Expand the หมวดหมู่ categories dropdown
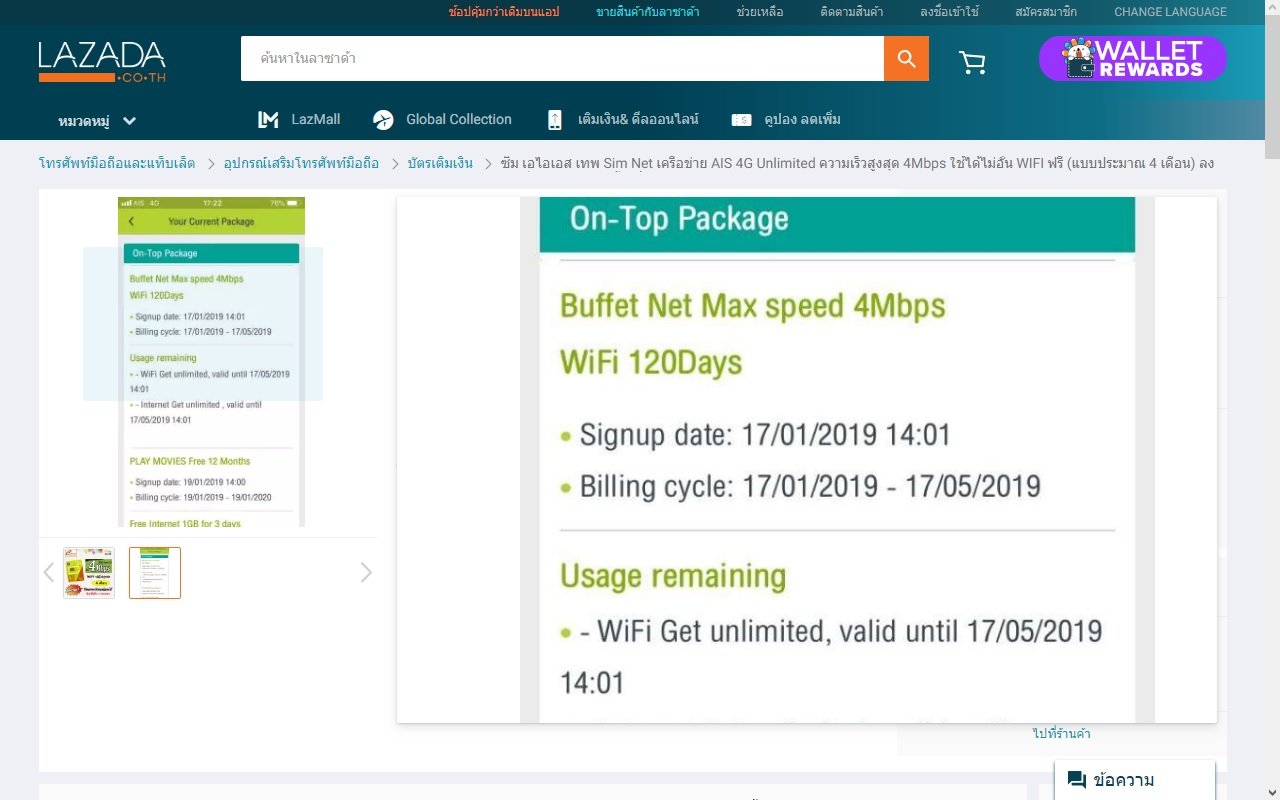The width and height of the screenshot is (1280, 800). coord(97,121)
